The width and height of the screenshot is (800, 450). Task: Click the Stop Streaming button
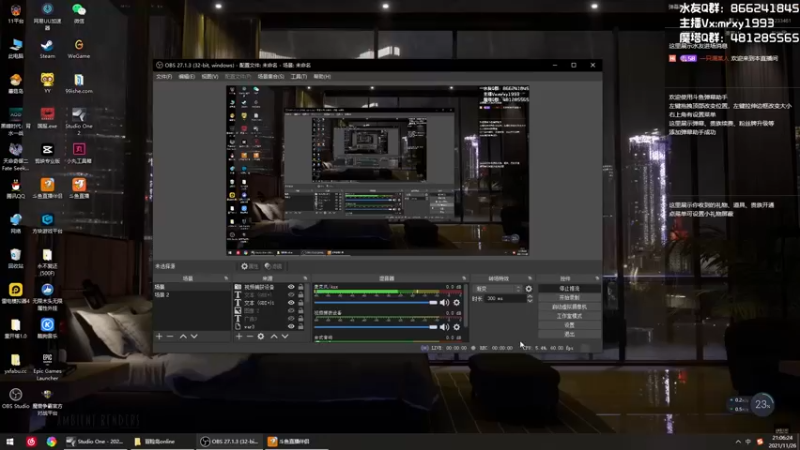(569, 289)
